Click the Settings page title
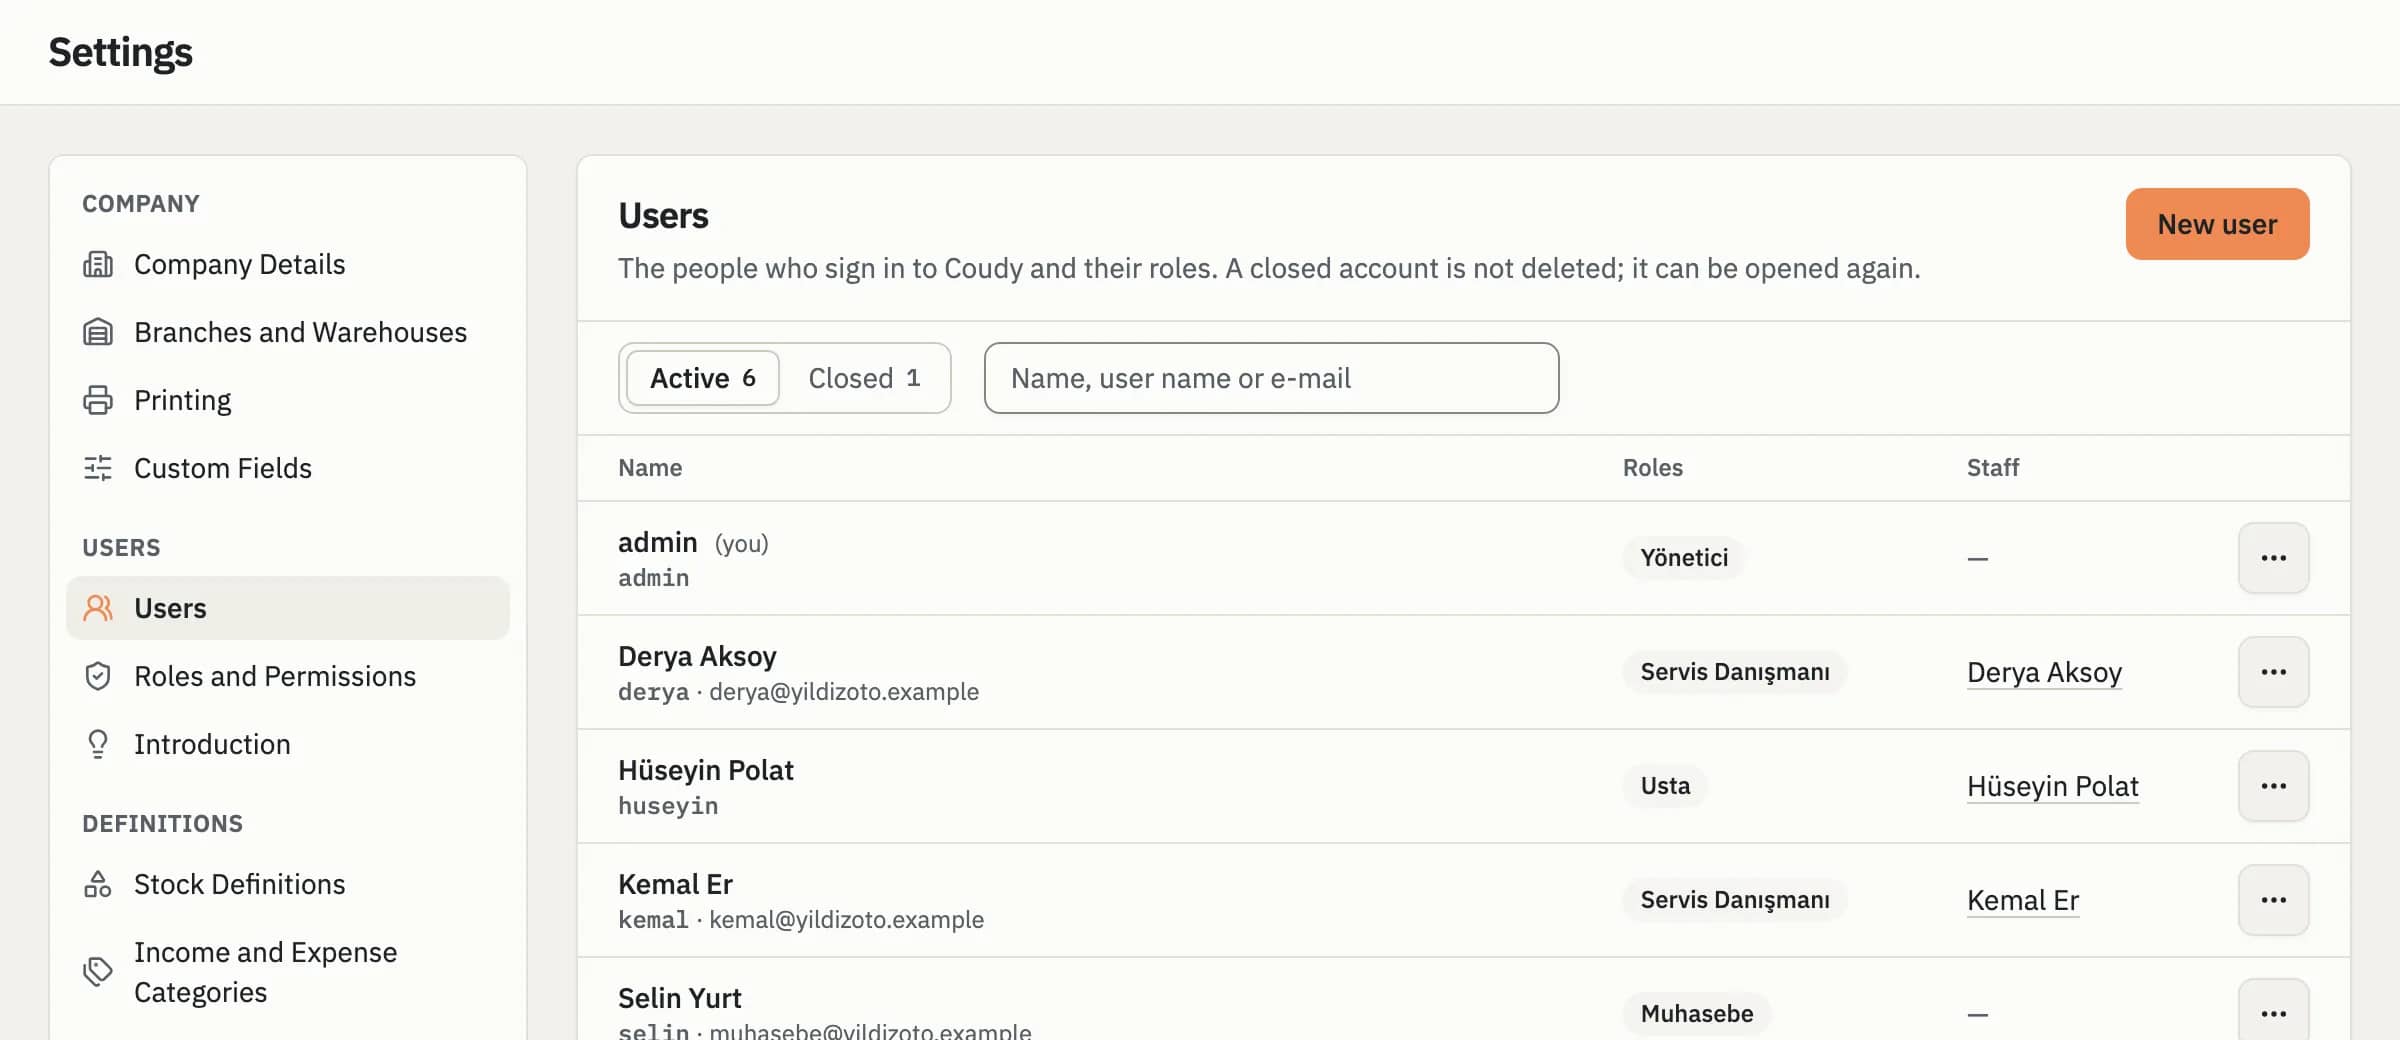 click(x=121, y=52)
